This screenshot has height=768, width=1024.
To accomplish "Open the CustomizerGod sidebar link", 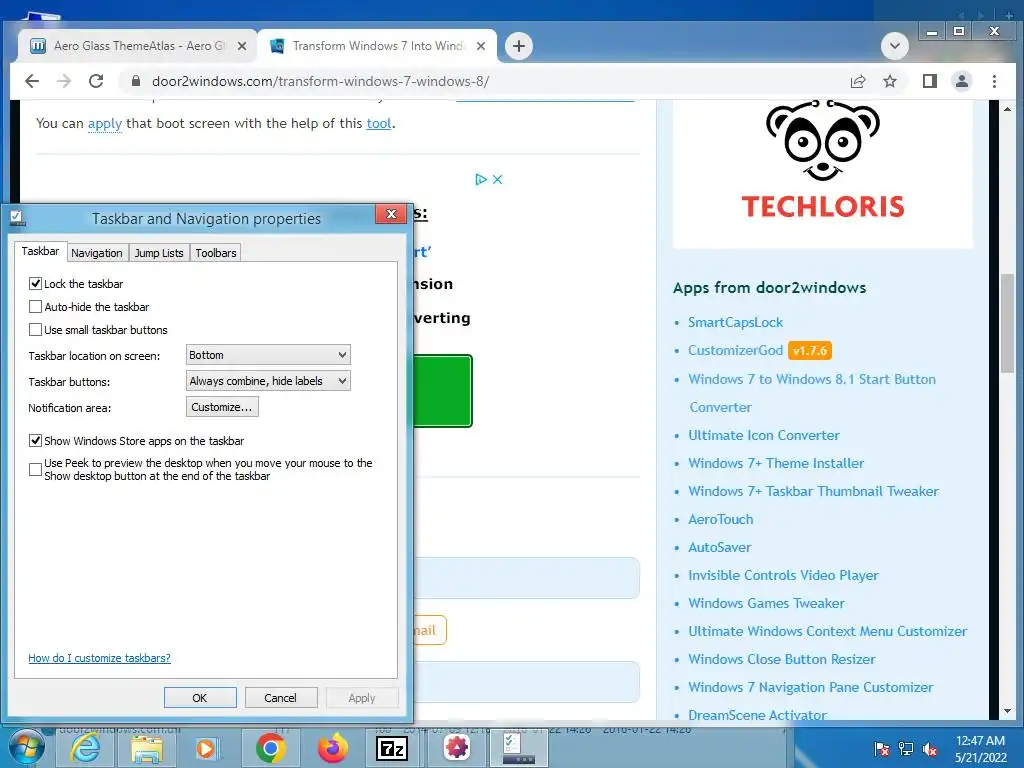I will pos(735,351).
